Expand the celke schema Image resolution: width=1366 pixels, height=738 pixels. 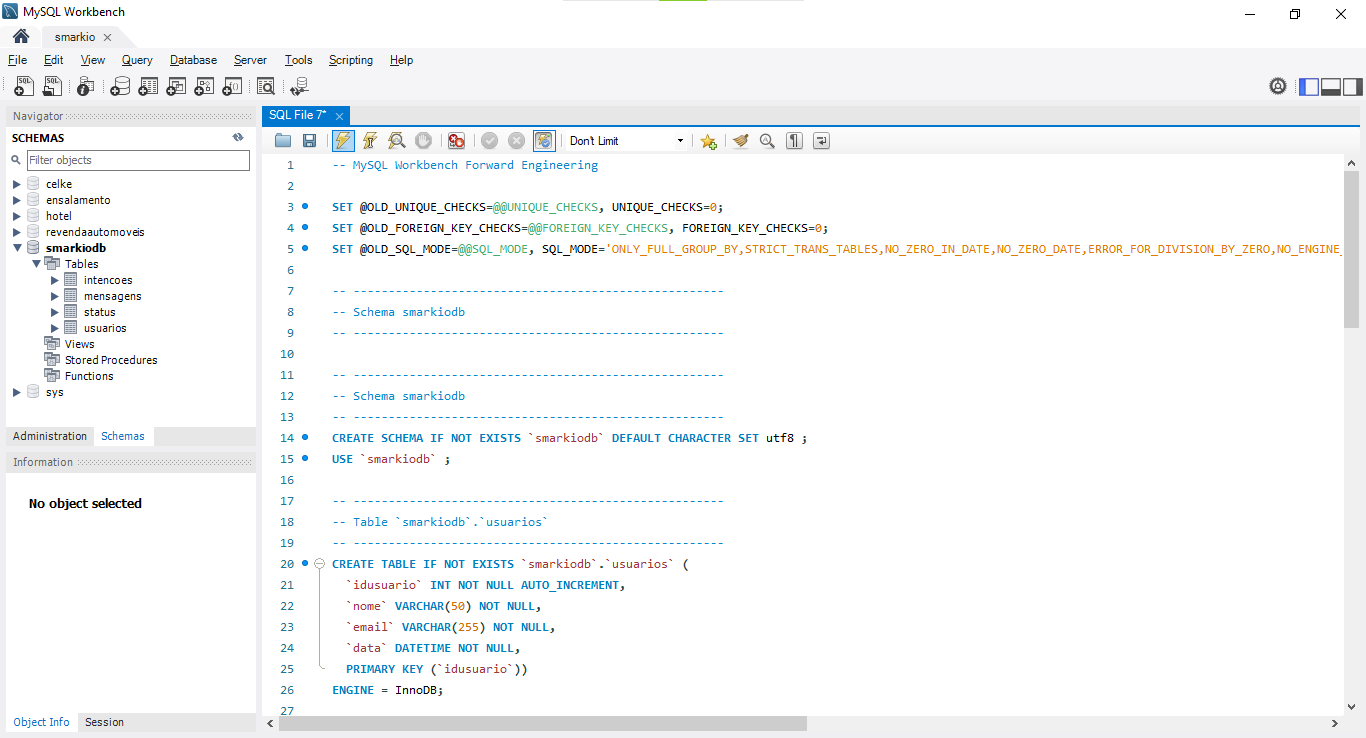17,184
